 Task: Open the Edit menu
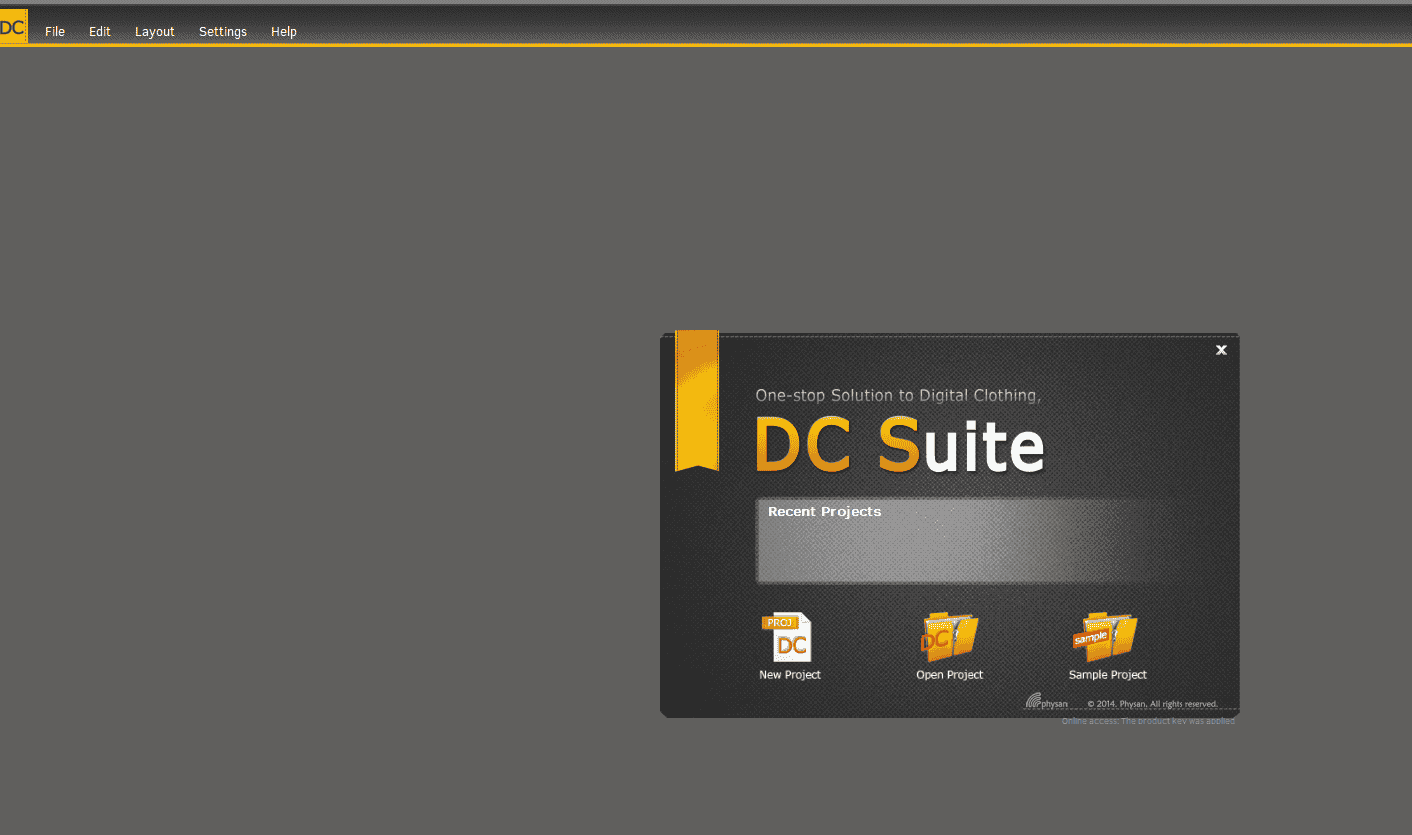tap(99, 31)
